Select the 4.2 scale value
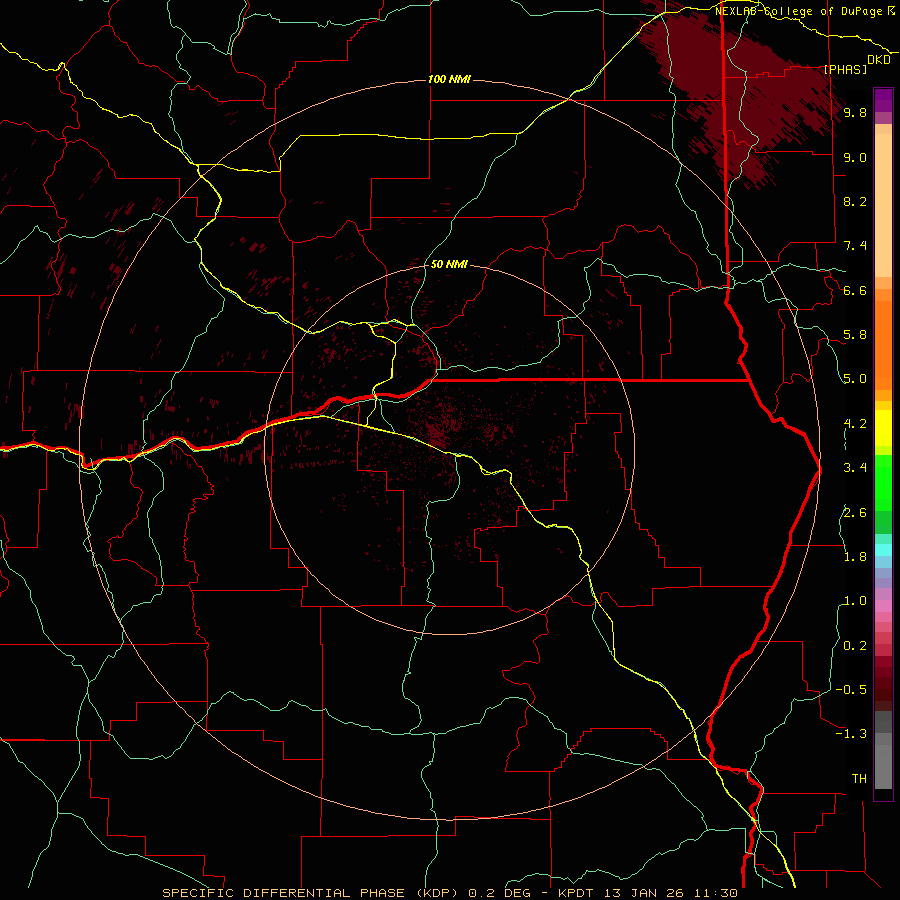The image size is (900, 900). 855,424
